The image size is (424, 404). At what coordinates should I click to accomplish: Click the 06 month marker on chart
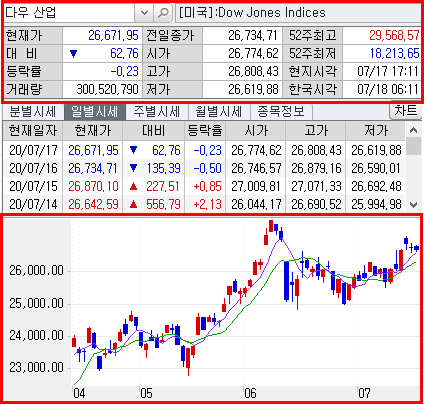pyautogui.click(x=250, y=394)
